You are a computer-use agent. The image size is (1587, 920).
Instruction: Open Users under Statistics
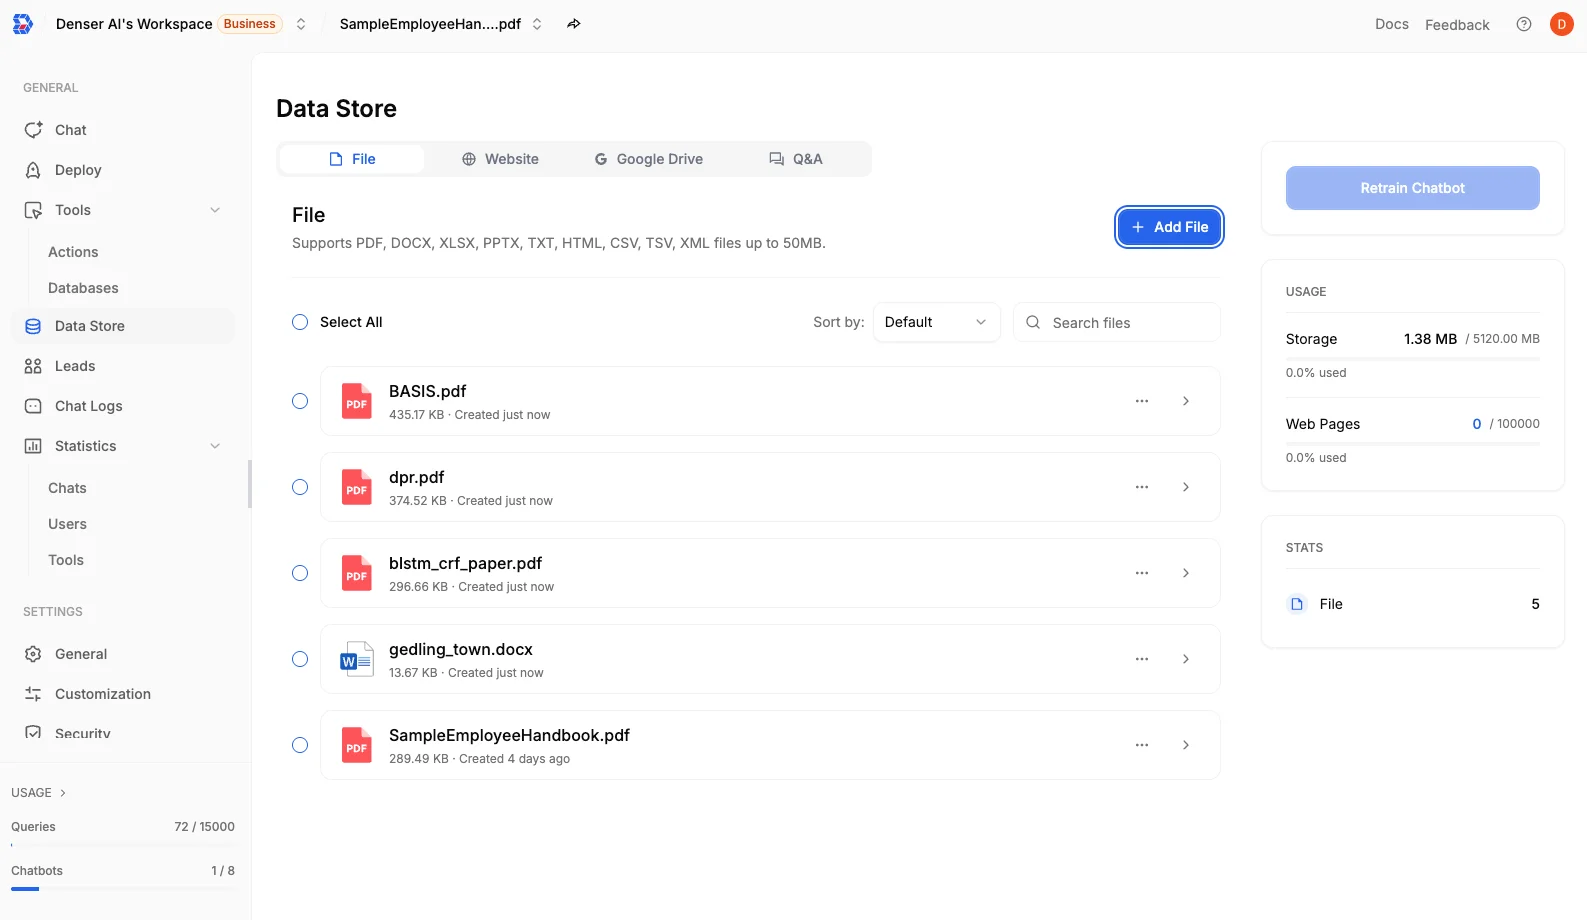pos(67,524)
